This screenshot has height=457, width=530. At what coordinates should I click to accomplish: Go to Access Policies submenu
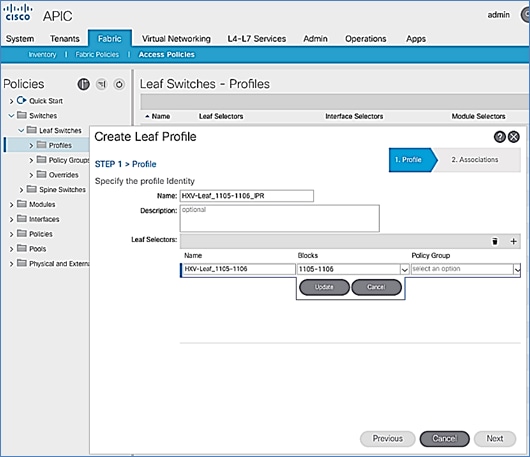(167, 54)
